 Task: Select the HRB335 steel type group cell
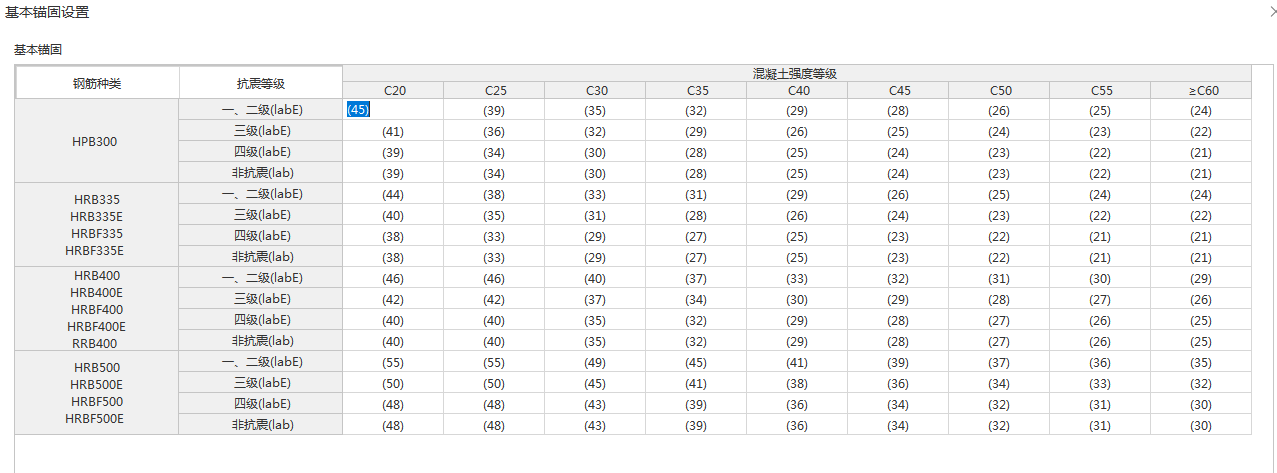point(97,225)
